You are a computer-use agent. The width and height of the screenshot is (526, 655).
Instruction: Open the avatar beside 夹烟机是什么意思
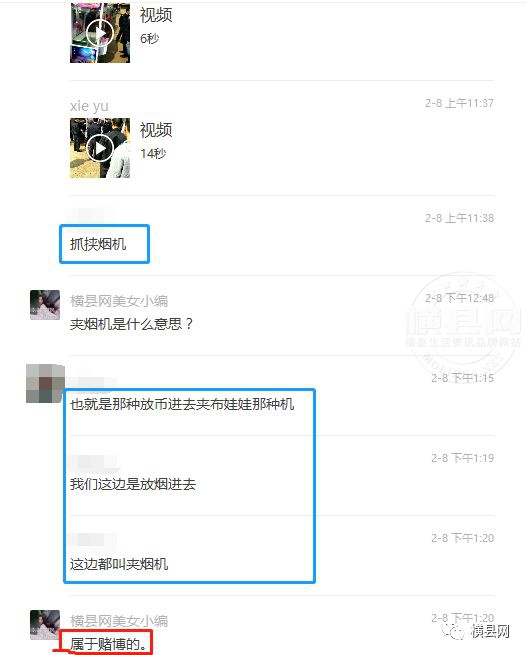click(x=45, y=305)
